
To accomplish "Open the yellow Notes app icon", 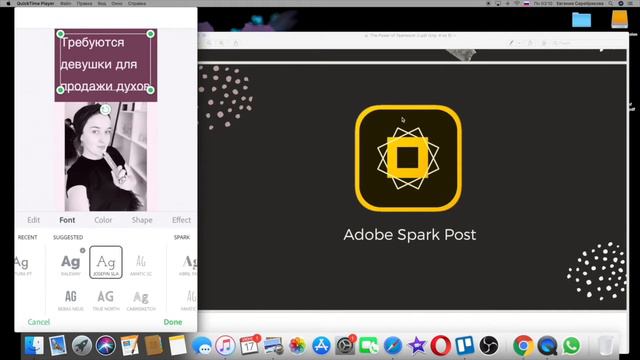I will click(178, 346).
